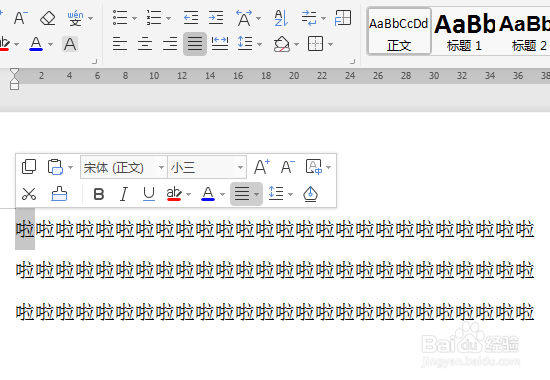Click the show/hide paragraph marks icon
550x380 pixels.
pyautogui.click(x=309, y=18)
